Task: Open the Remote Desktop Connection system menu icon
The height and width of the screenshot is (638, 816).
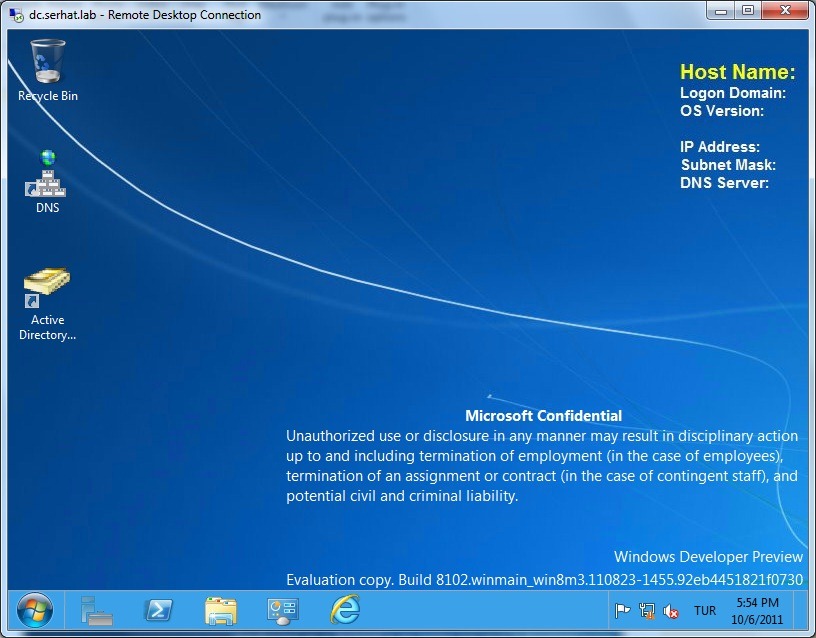Action: tap(16, 14)
